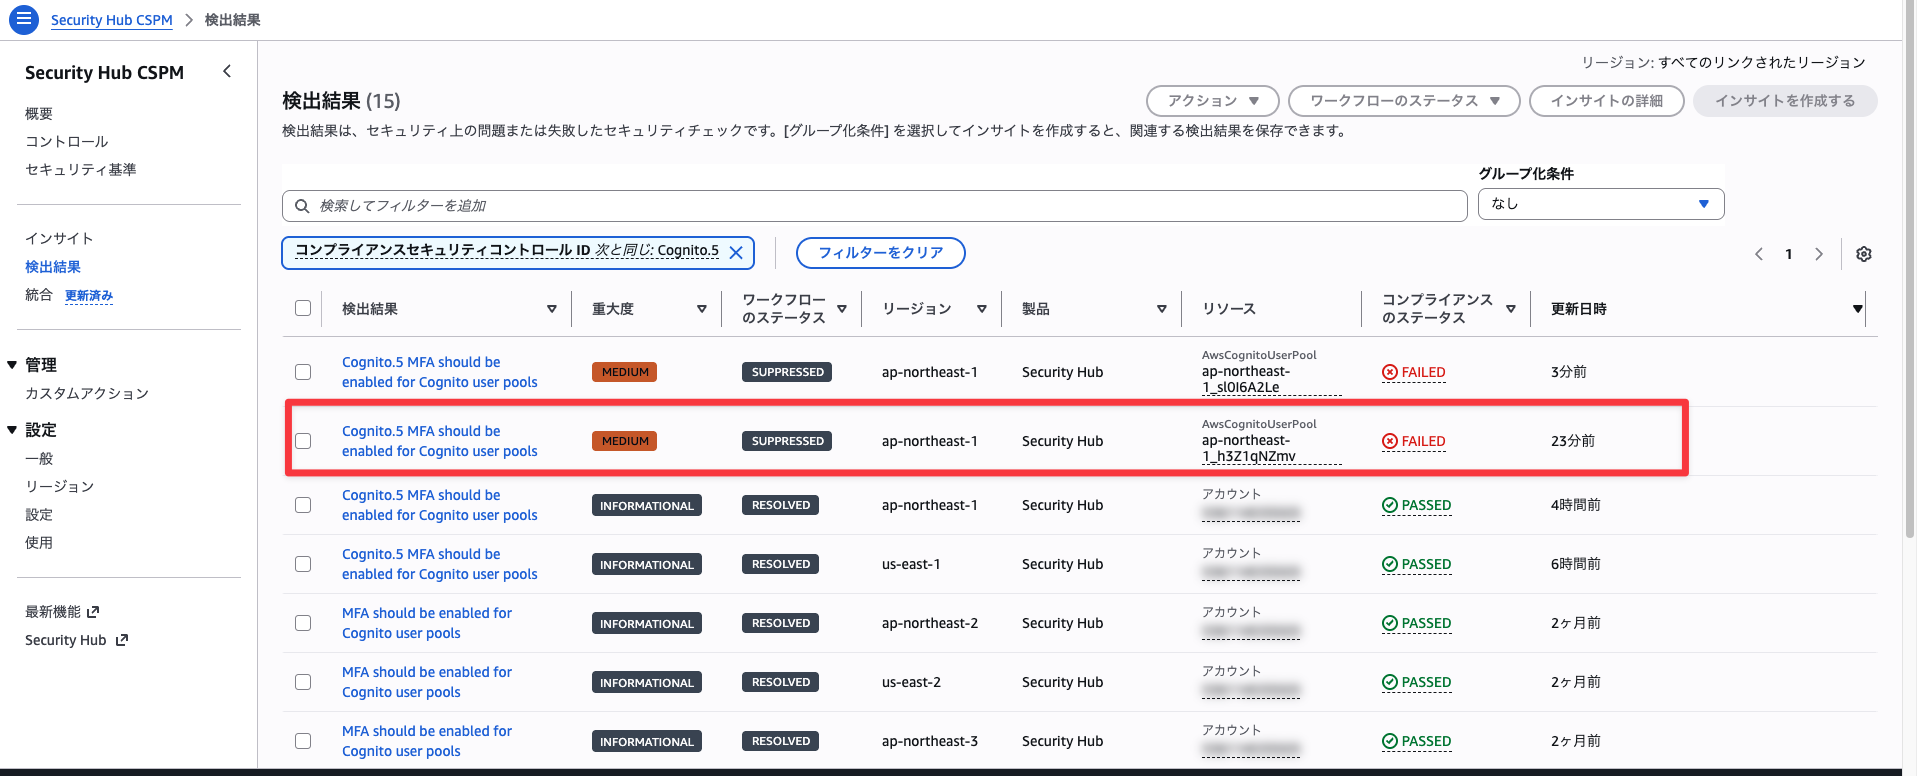Check the us-east-1 finding row

pyautogui.click(x=303, y=564)
